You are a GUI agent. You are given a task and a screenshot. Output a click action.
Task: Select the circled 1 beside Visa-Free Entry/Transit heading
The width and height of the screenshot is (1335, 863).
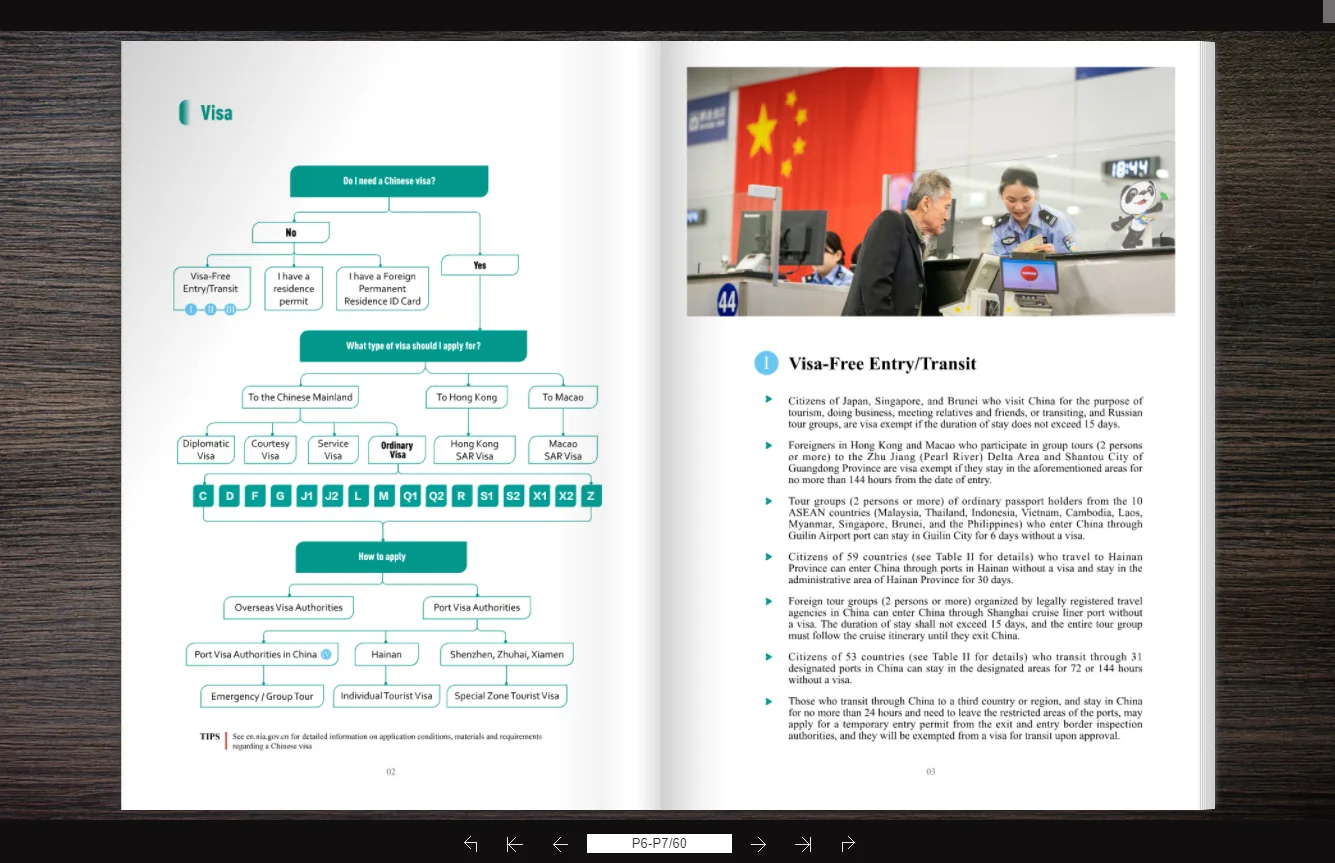(x=767, y=363)
